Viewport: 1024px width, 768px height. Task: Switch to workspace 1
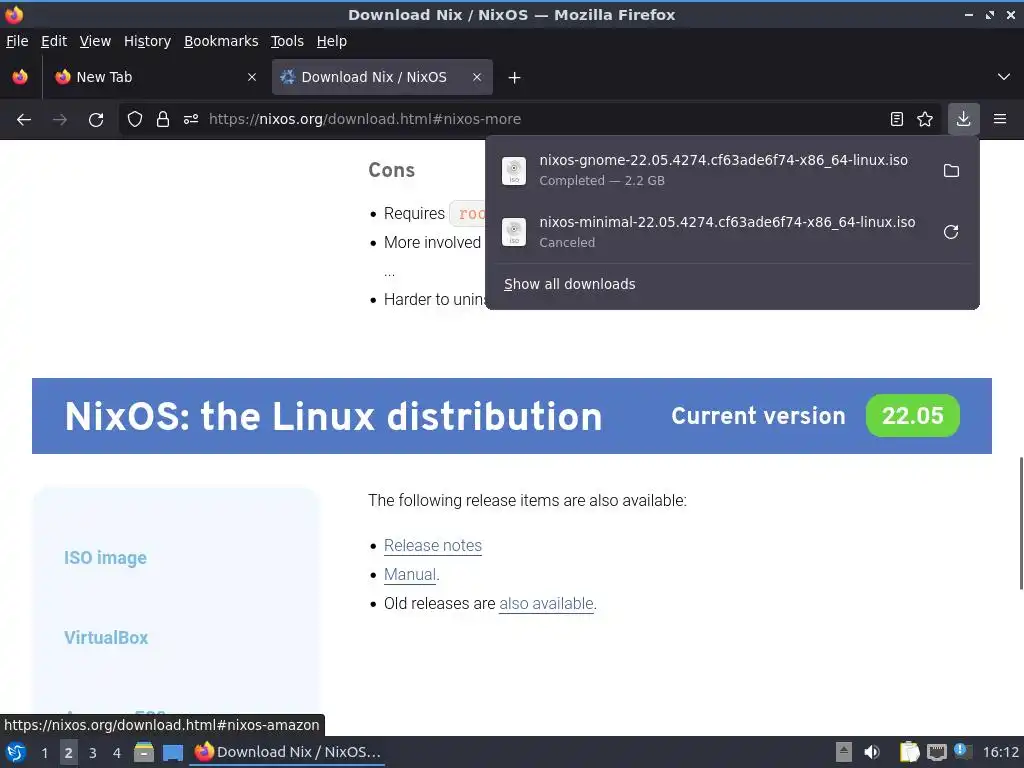point(44,753)
